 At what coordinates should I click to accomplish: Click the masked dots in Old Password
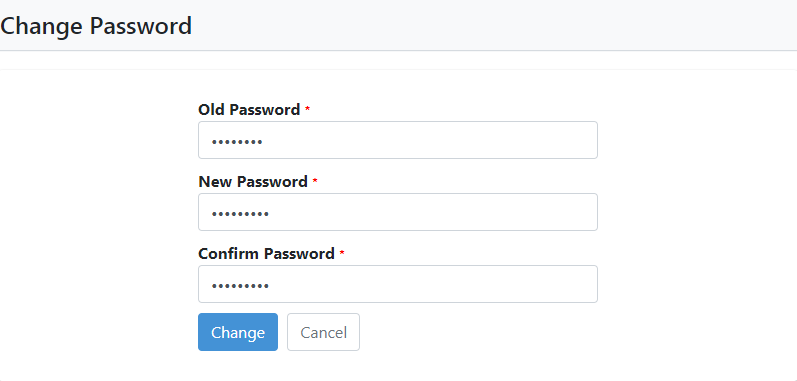[237, 142]
